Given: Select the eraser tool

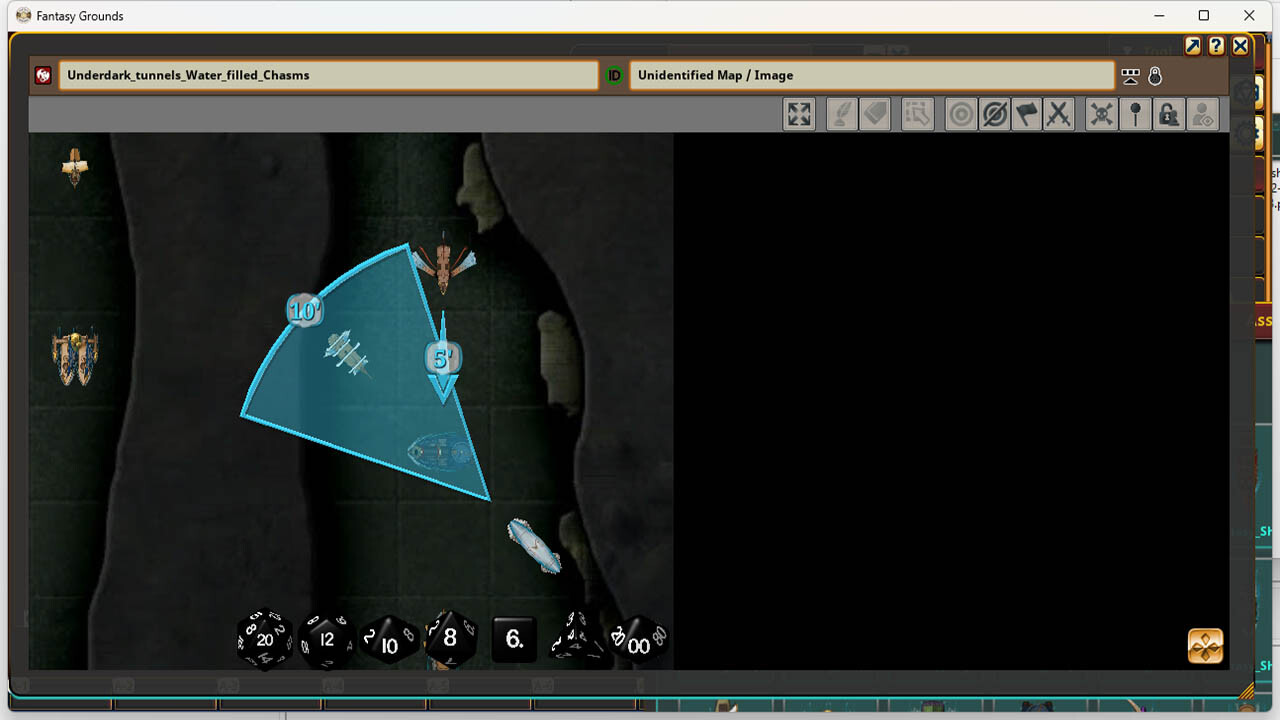Looking at the screenshot, I should click(875, 114).
